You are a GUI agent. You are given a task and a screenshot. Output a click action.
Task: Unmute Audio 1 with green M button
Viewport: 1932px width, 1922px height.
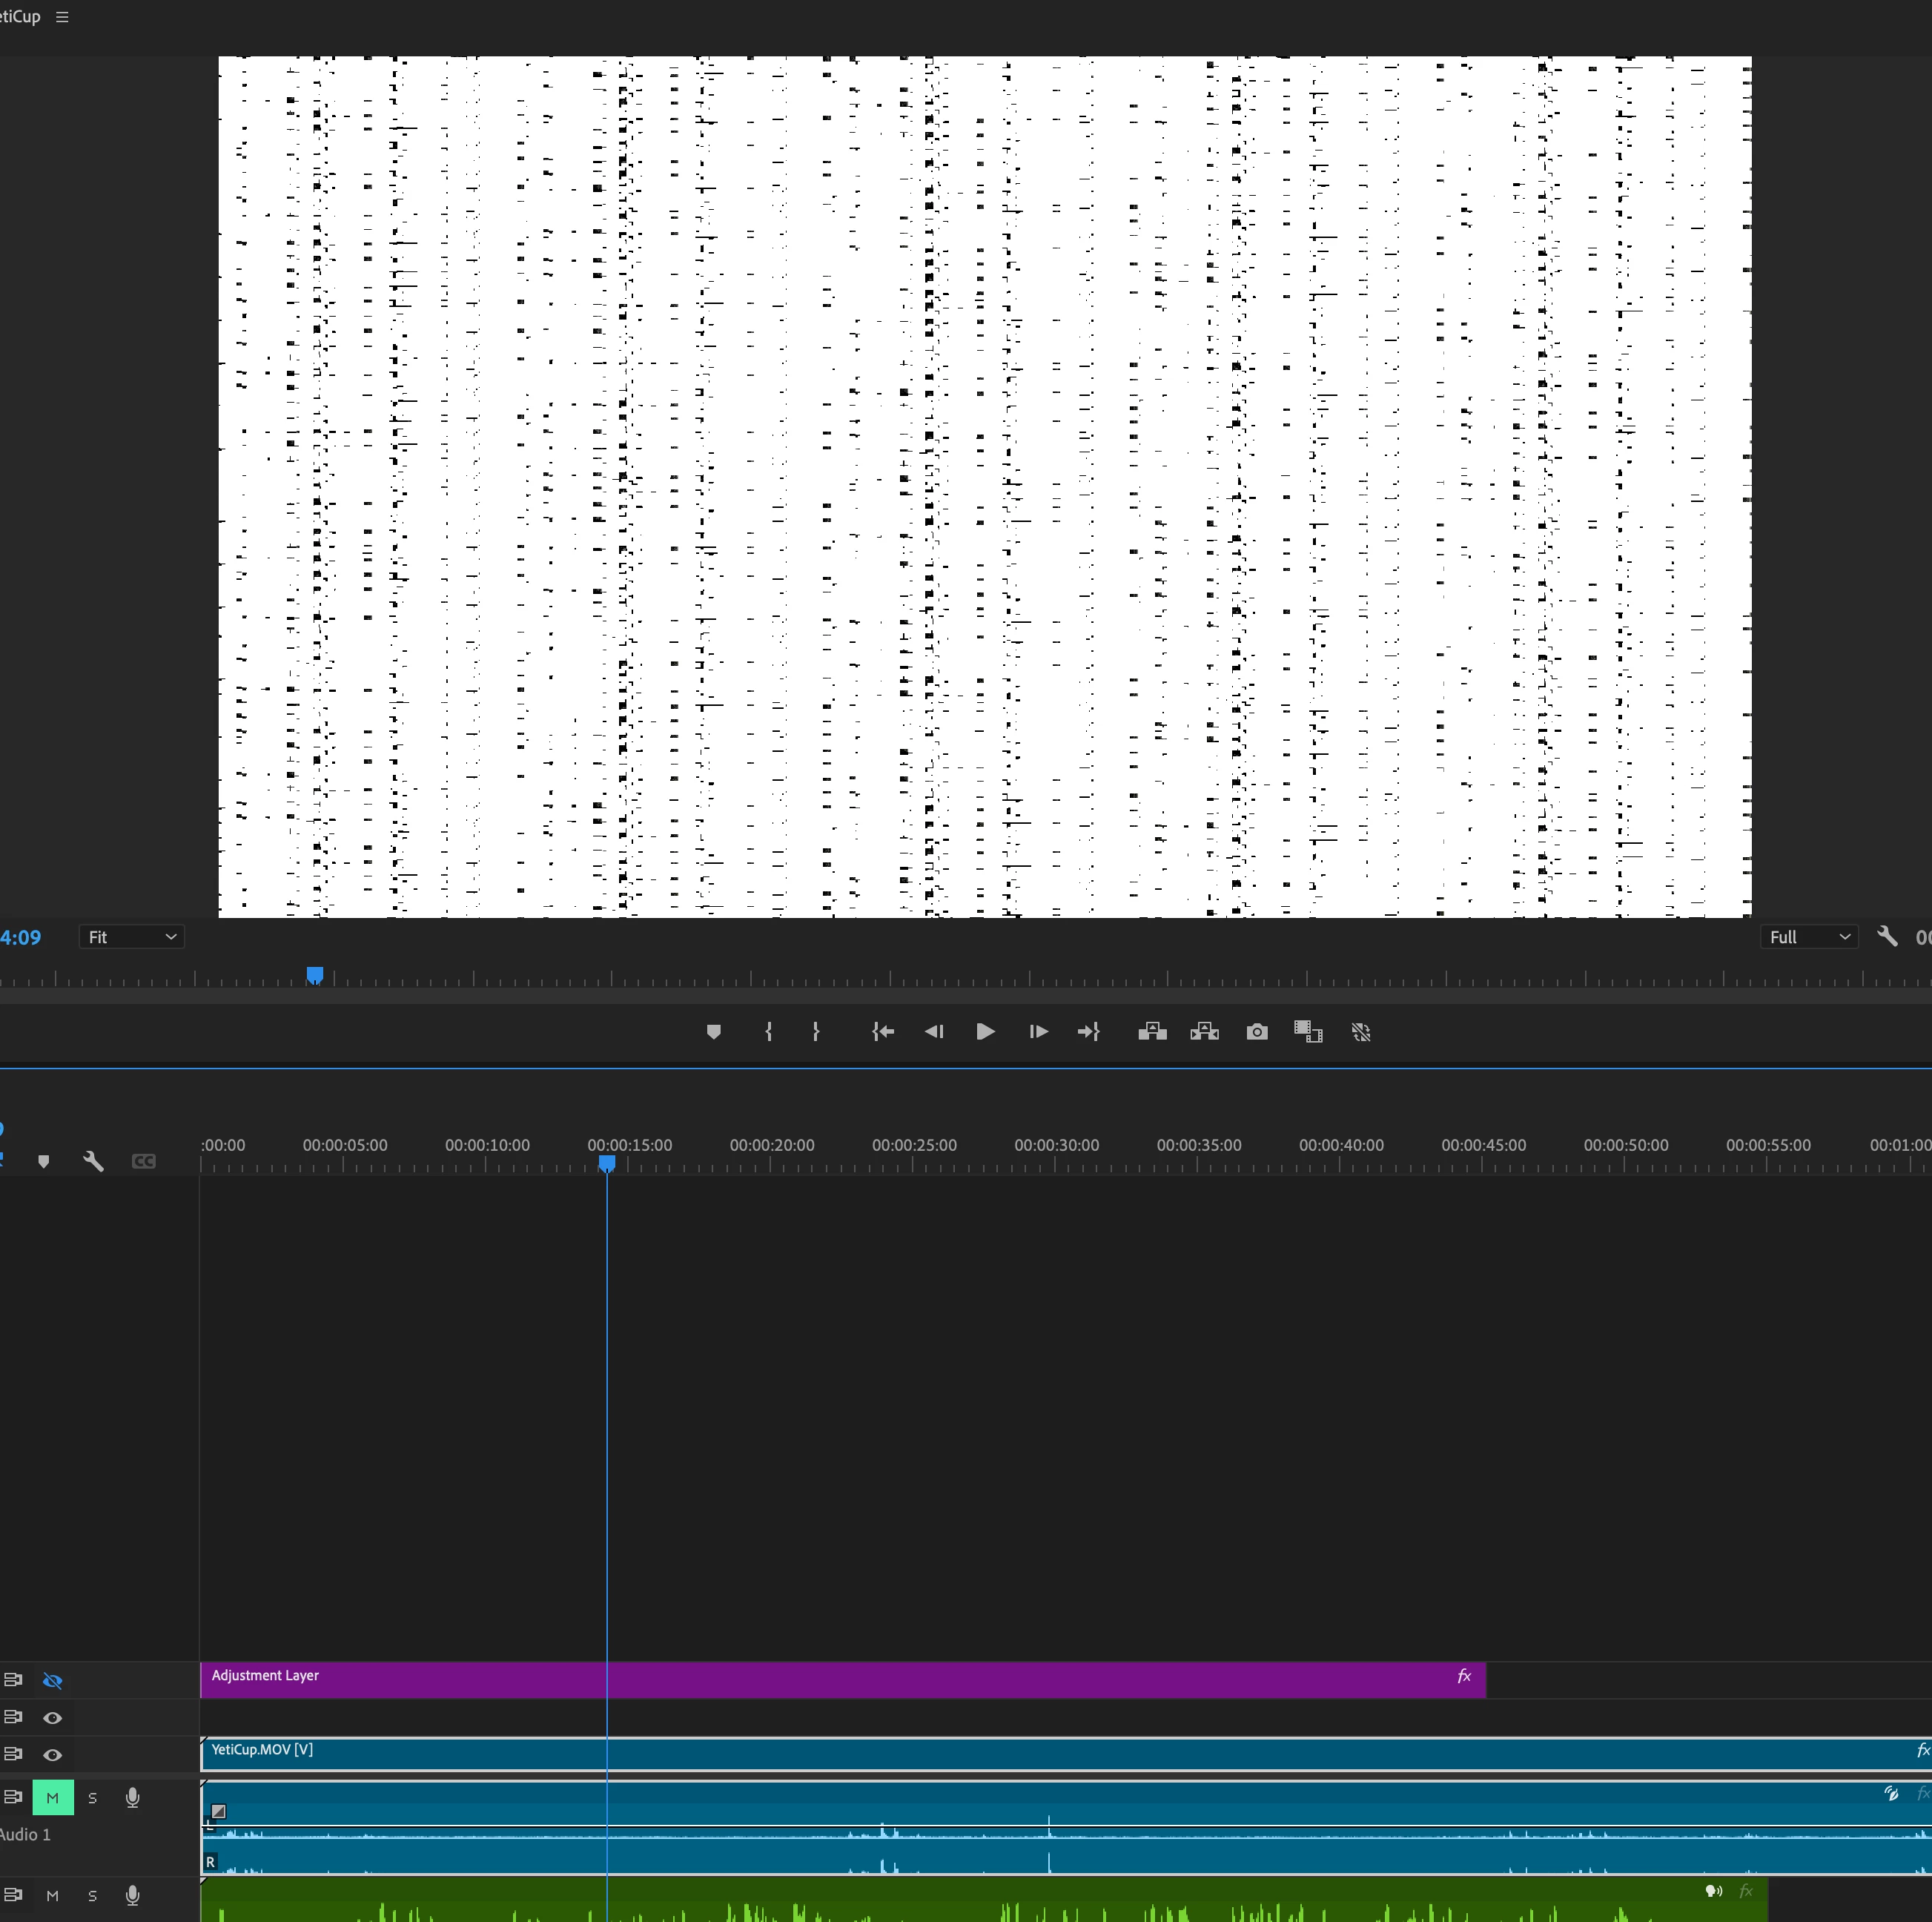point(53,1798)
